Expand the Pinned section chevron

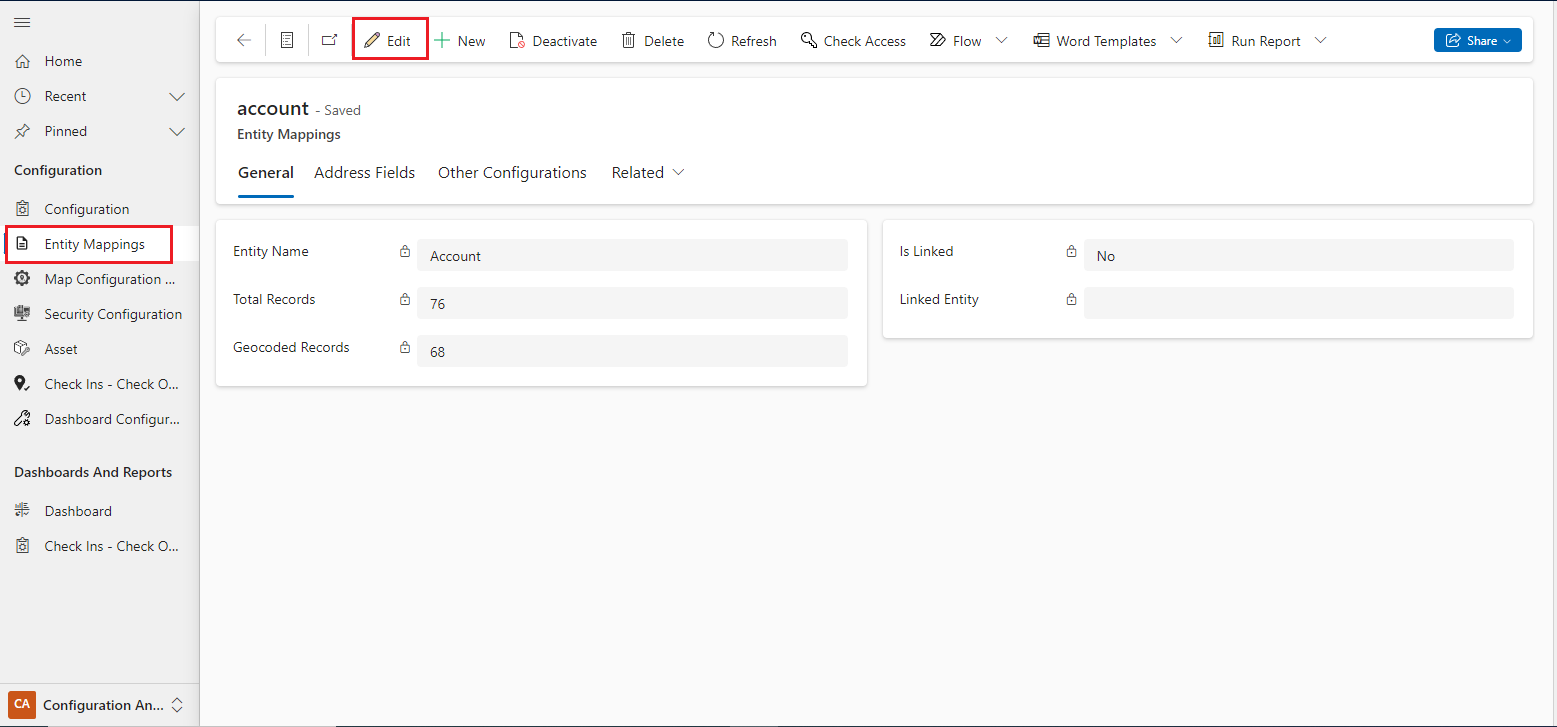tap(177, 131)
